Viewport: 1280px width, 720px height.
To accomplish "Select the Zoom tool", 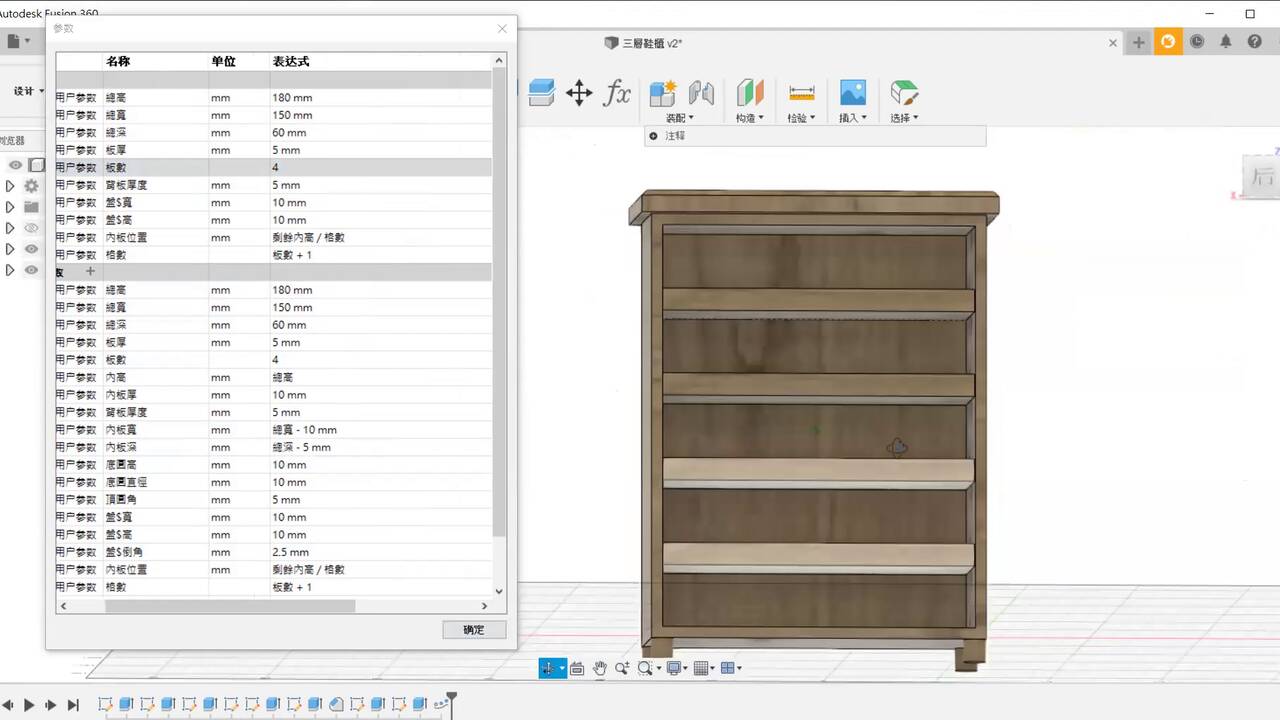I will (622, 669).
